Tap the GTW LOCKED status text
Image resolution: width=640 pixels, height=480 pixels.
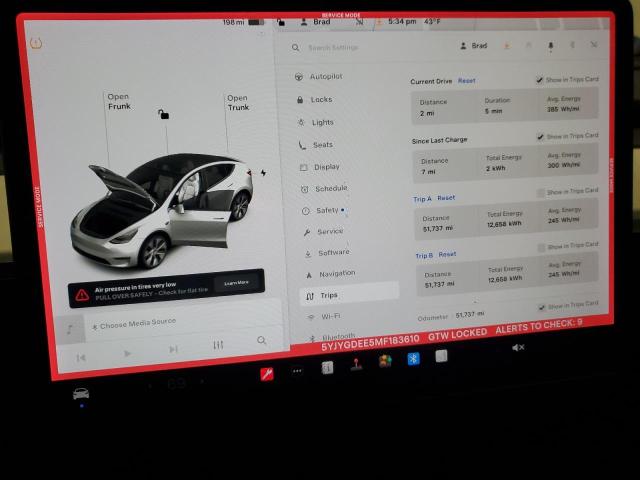pos(458,335)
